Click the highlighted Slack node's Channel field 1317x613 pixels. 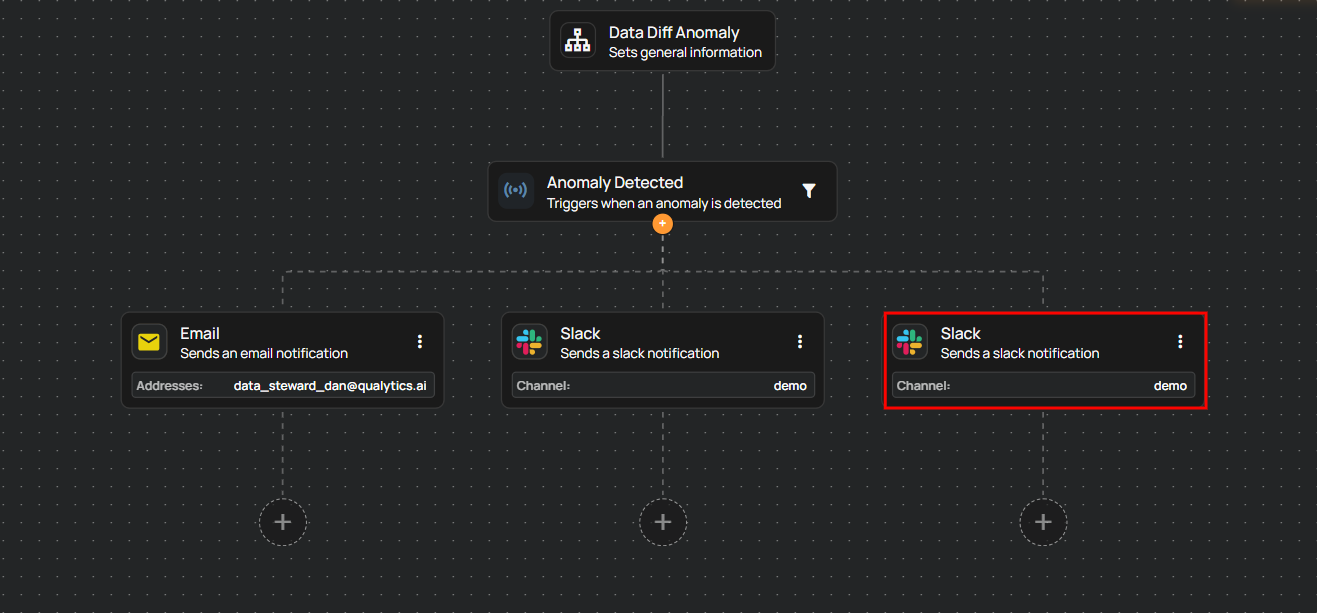click(x=1043, y=386)
